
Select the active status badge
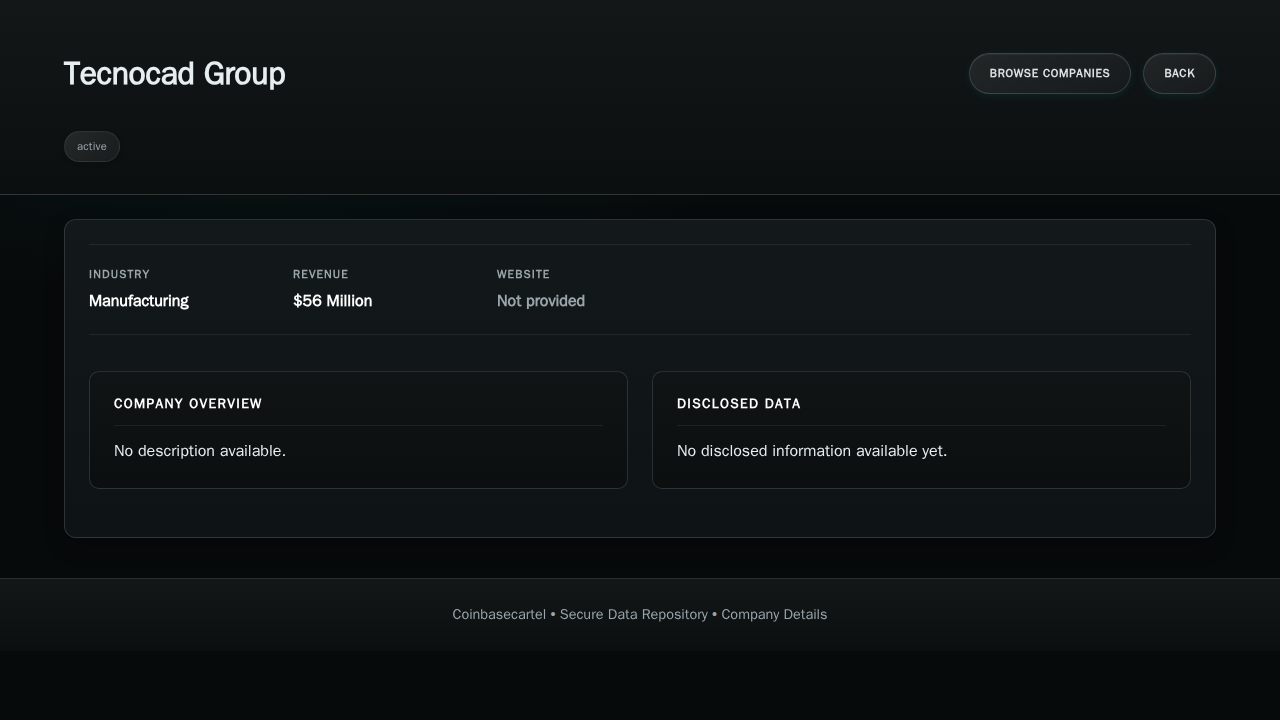click(x=91, y=146)
